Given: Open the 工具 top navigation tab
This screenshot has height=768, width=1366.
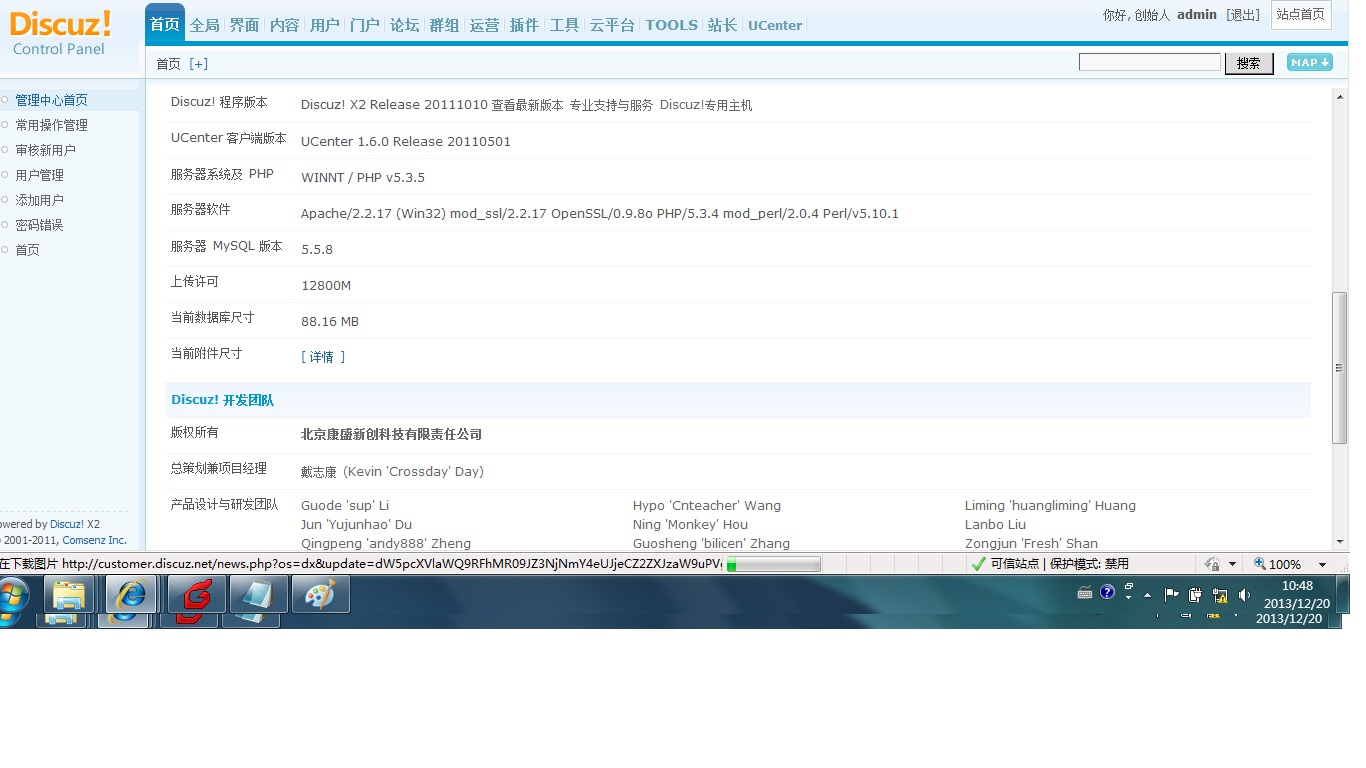Looking at the screenshot, I should tap(564, 25).
